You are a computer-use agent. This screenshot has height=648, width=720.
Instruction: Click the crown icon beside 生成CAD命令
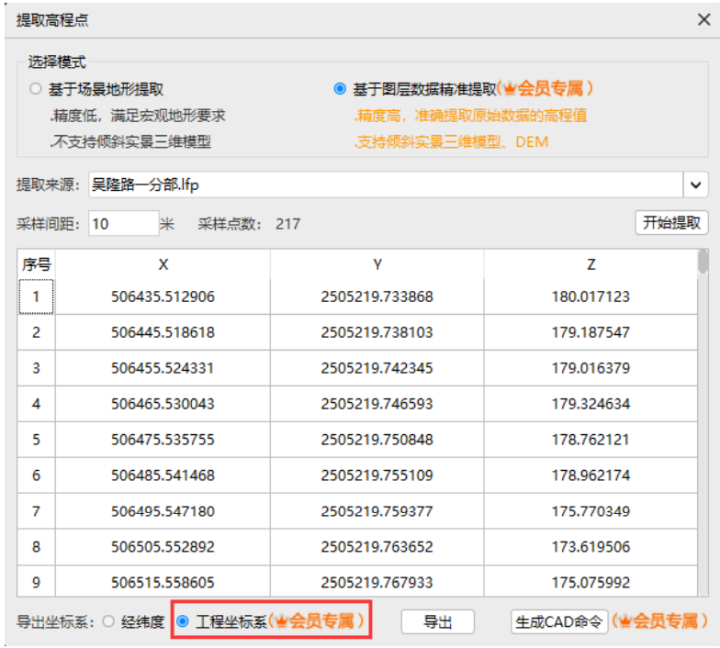[625, 621]
